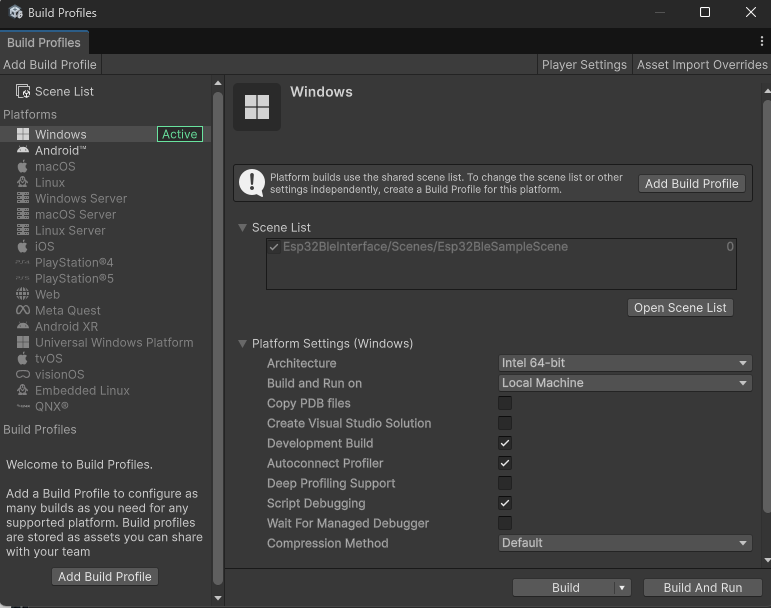Viewport: 771px width, 608px height.
Task: Open the Player Settings tab
Action: pos(584,64)
